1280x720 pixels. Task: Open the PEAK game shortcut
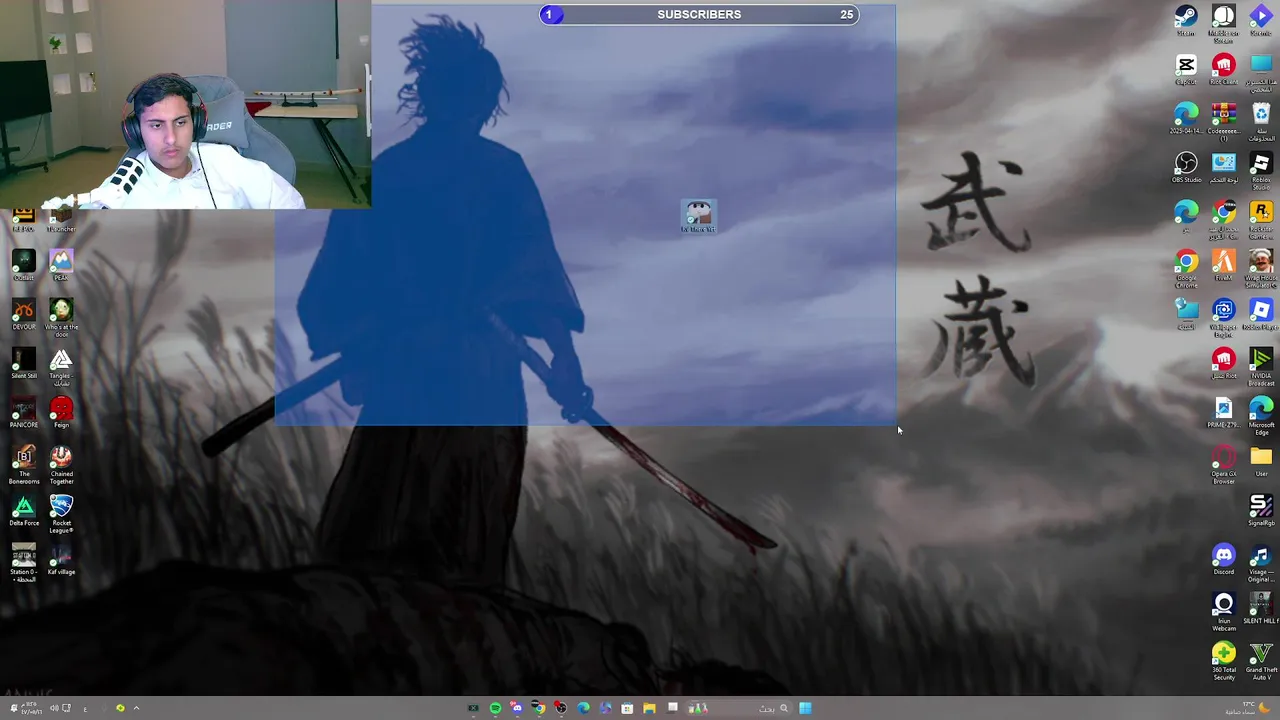pyautogui.click(x=61, y=266)
